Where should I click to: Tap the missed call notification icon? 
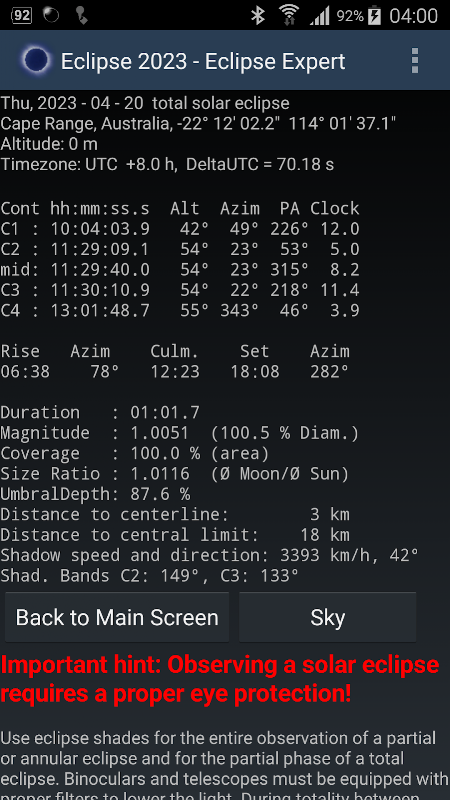pos(81,15)
